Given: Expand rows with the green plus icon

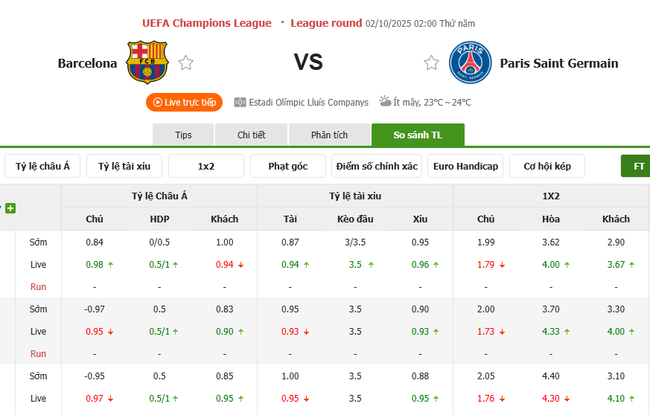Looking at the screenshot, I should (x=11, y=208).
